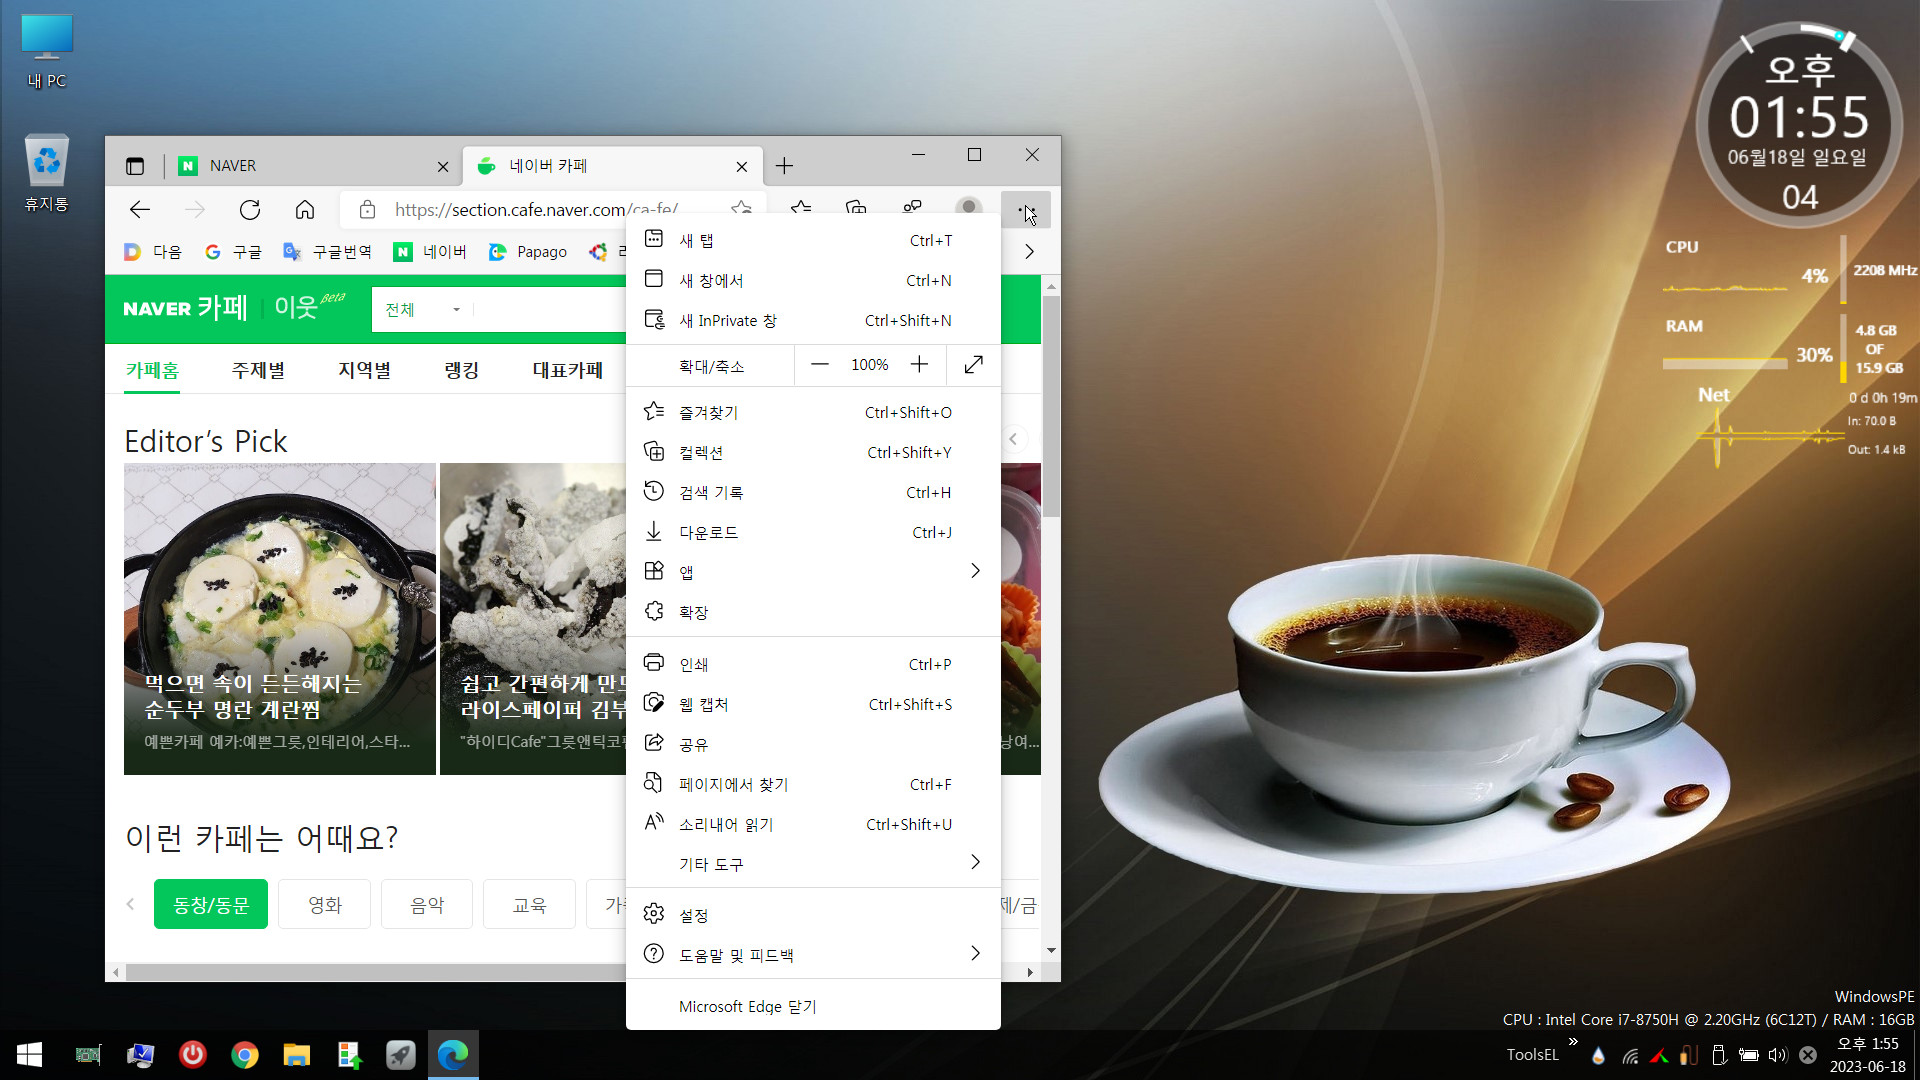Enter full screen with expand arrow icon
The height and width of the screenshot is (1080, 1920).
[973, 365]
